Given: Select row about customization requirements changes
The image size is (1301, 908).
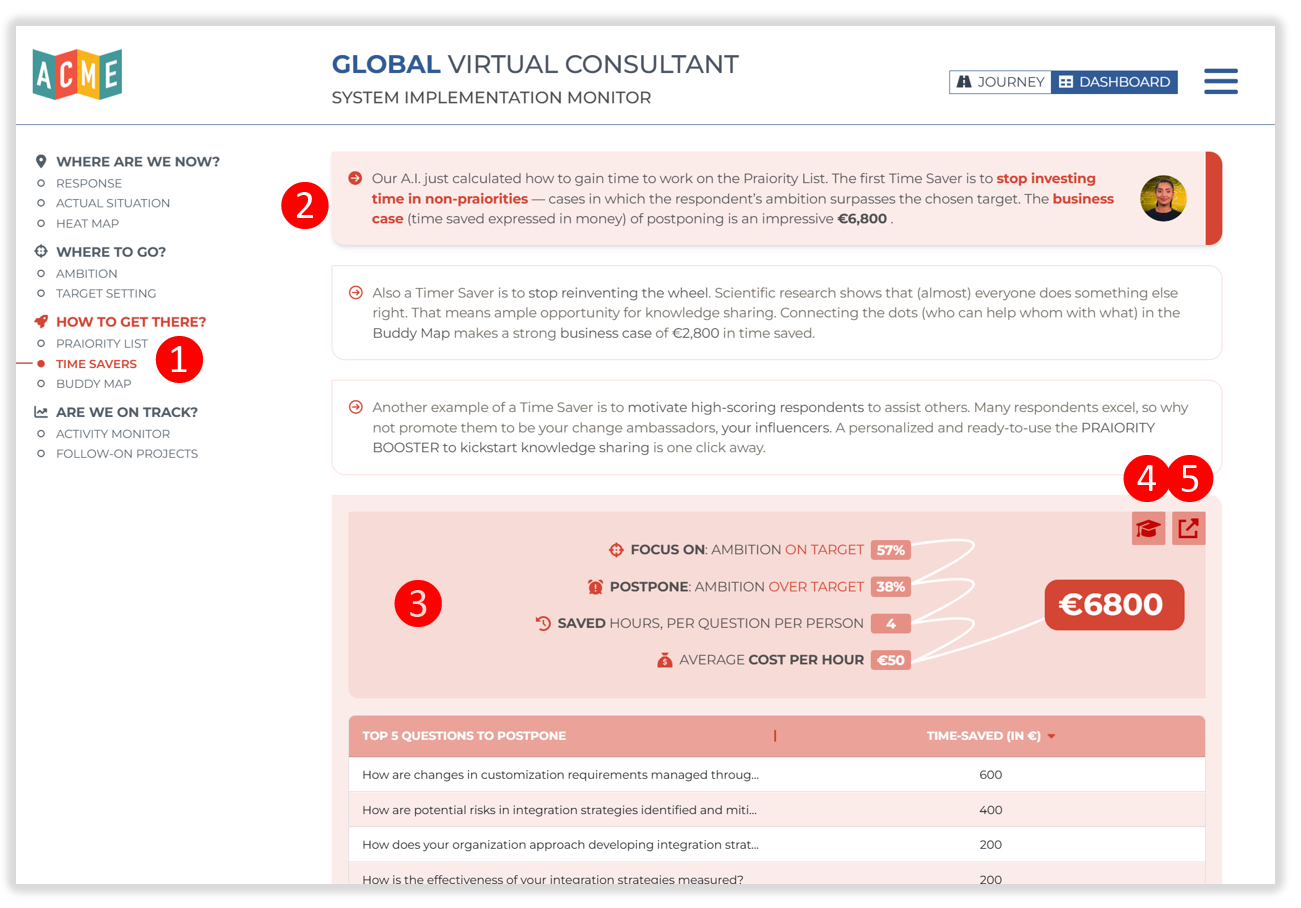Looking at the screenshot, I should point(777,775).
